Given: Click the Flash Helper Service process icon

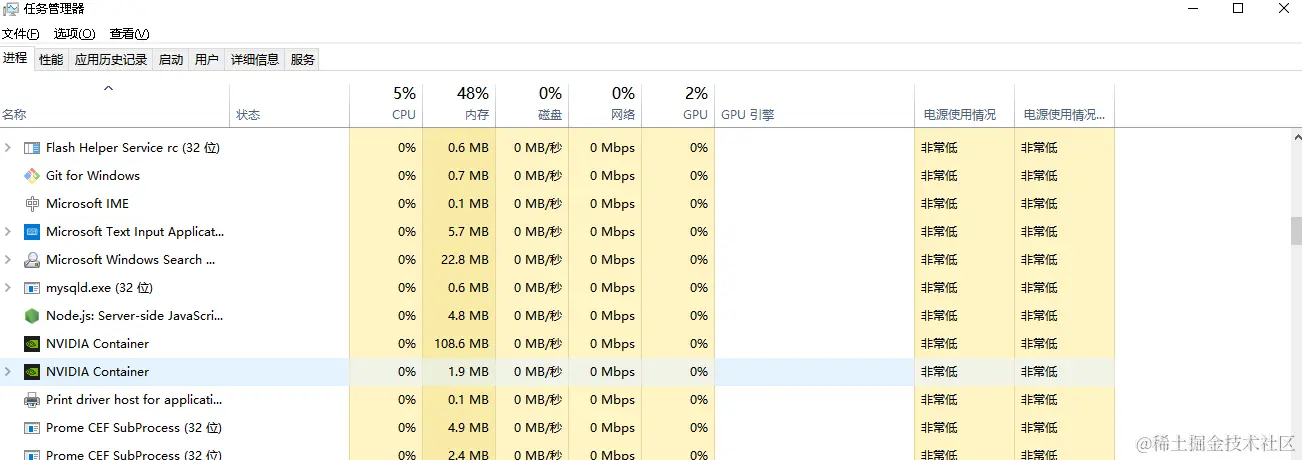Looking at the screenshot, I should tap(31, 148).
